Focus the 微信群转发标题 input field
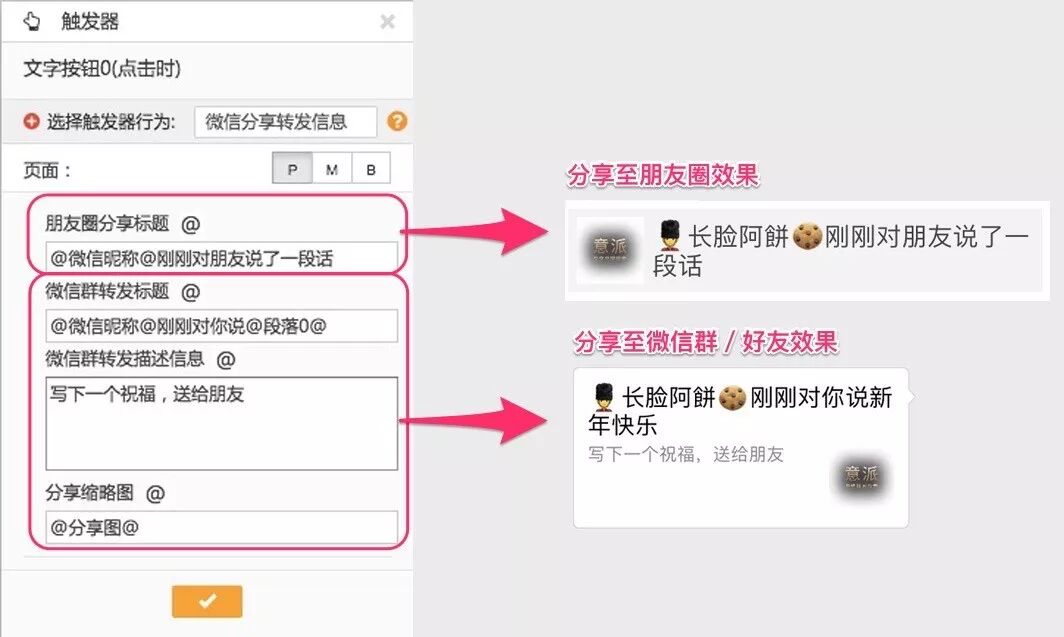 pyautogui.click(x=222, y=326)
